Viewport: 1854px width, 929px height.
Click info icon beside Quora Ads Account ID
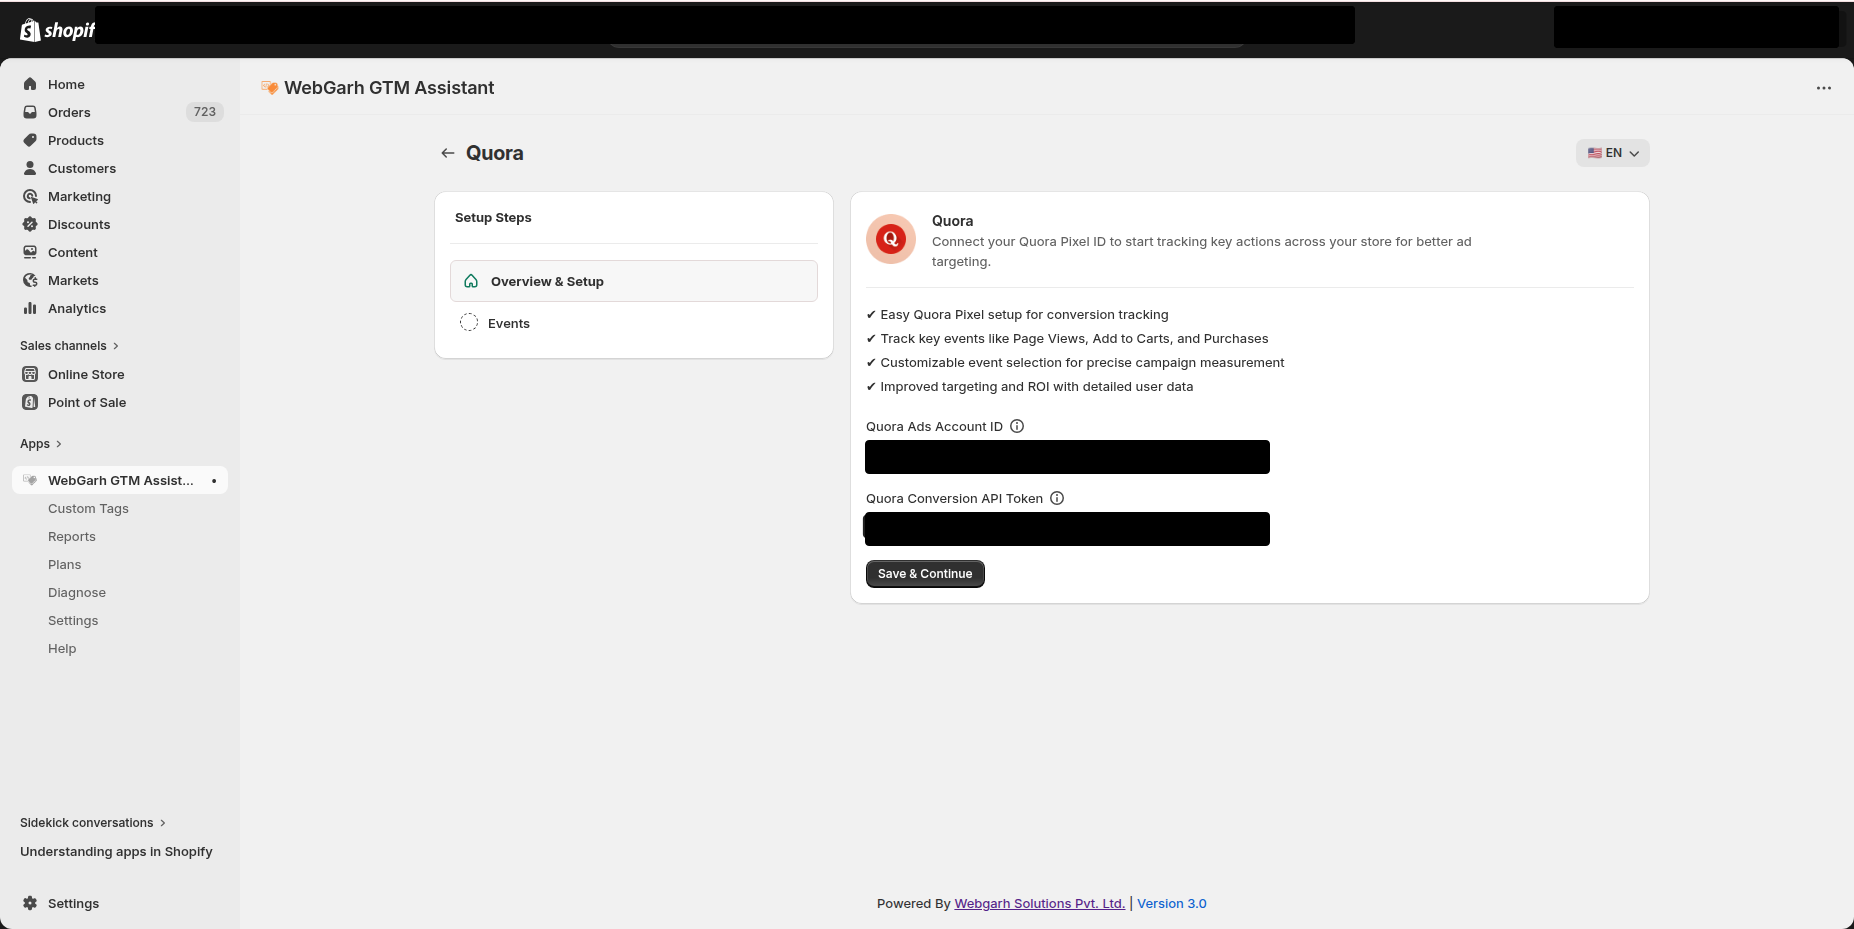click(1017, 426)
